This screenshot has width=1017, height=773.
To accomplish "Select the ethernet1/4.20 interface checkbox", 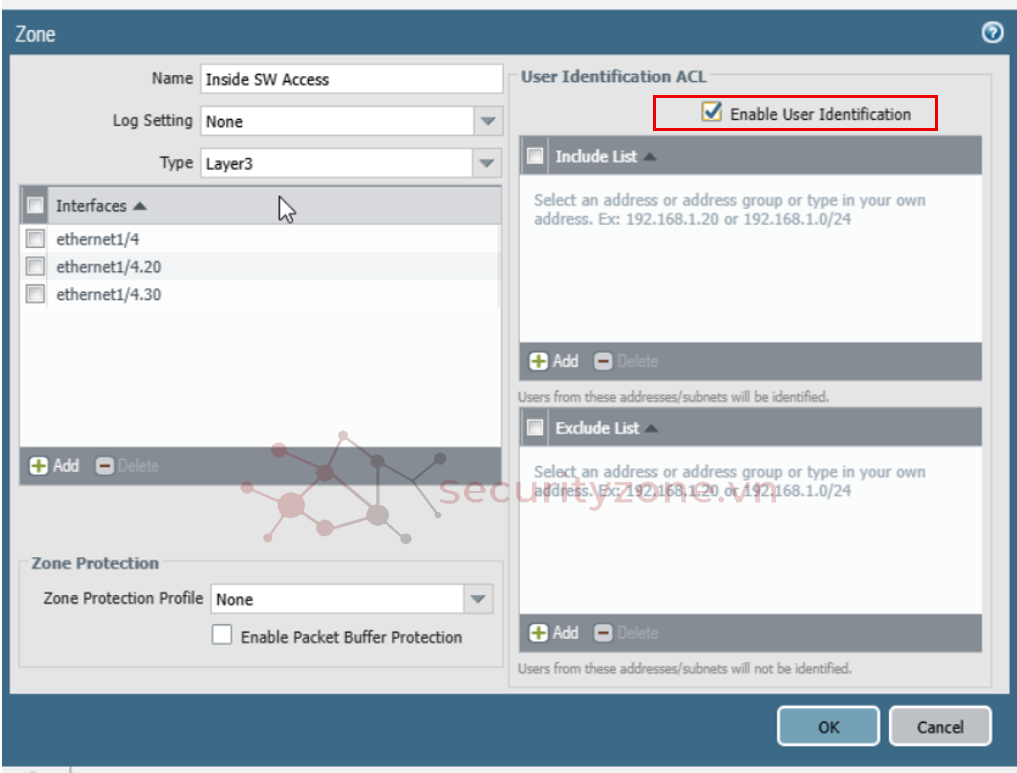I will tap(36, 267).
